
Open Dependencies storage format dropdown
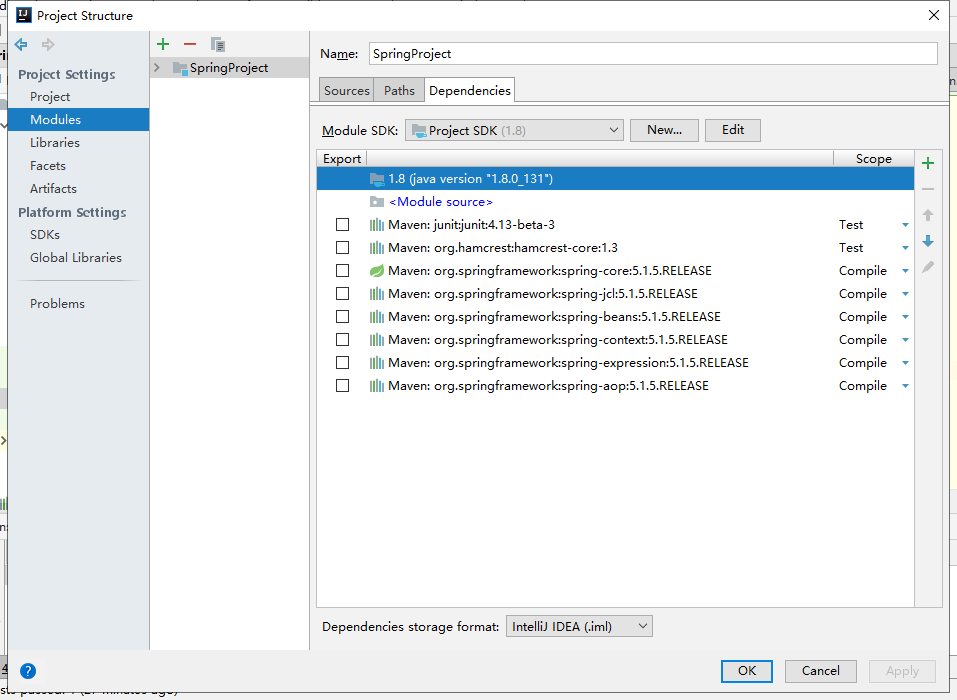(x=579, y=626)
